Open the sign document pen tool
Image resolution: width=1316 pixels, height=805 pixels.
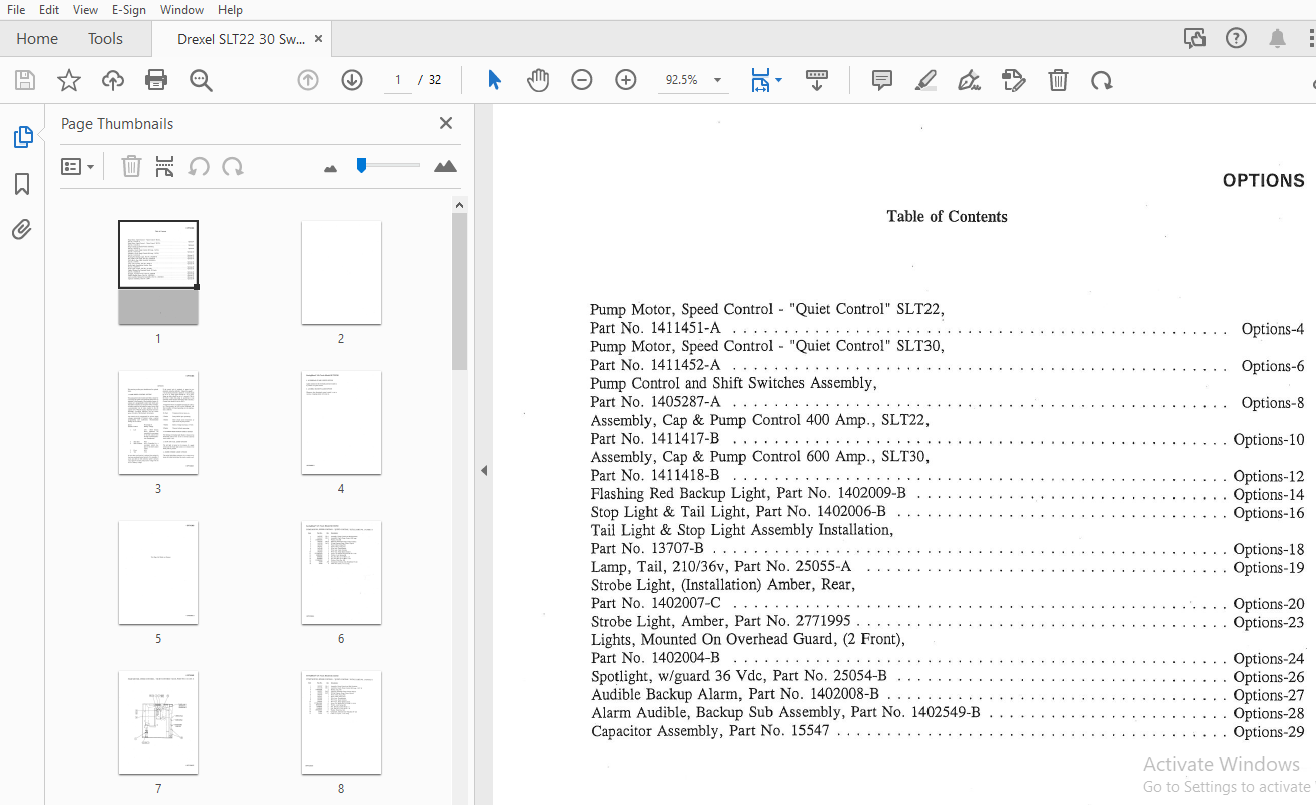click(x=969, y=80)
